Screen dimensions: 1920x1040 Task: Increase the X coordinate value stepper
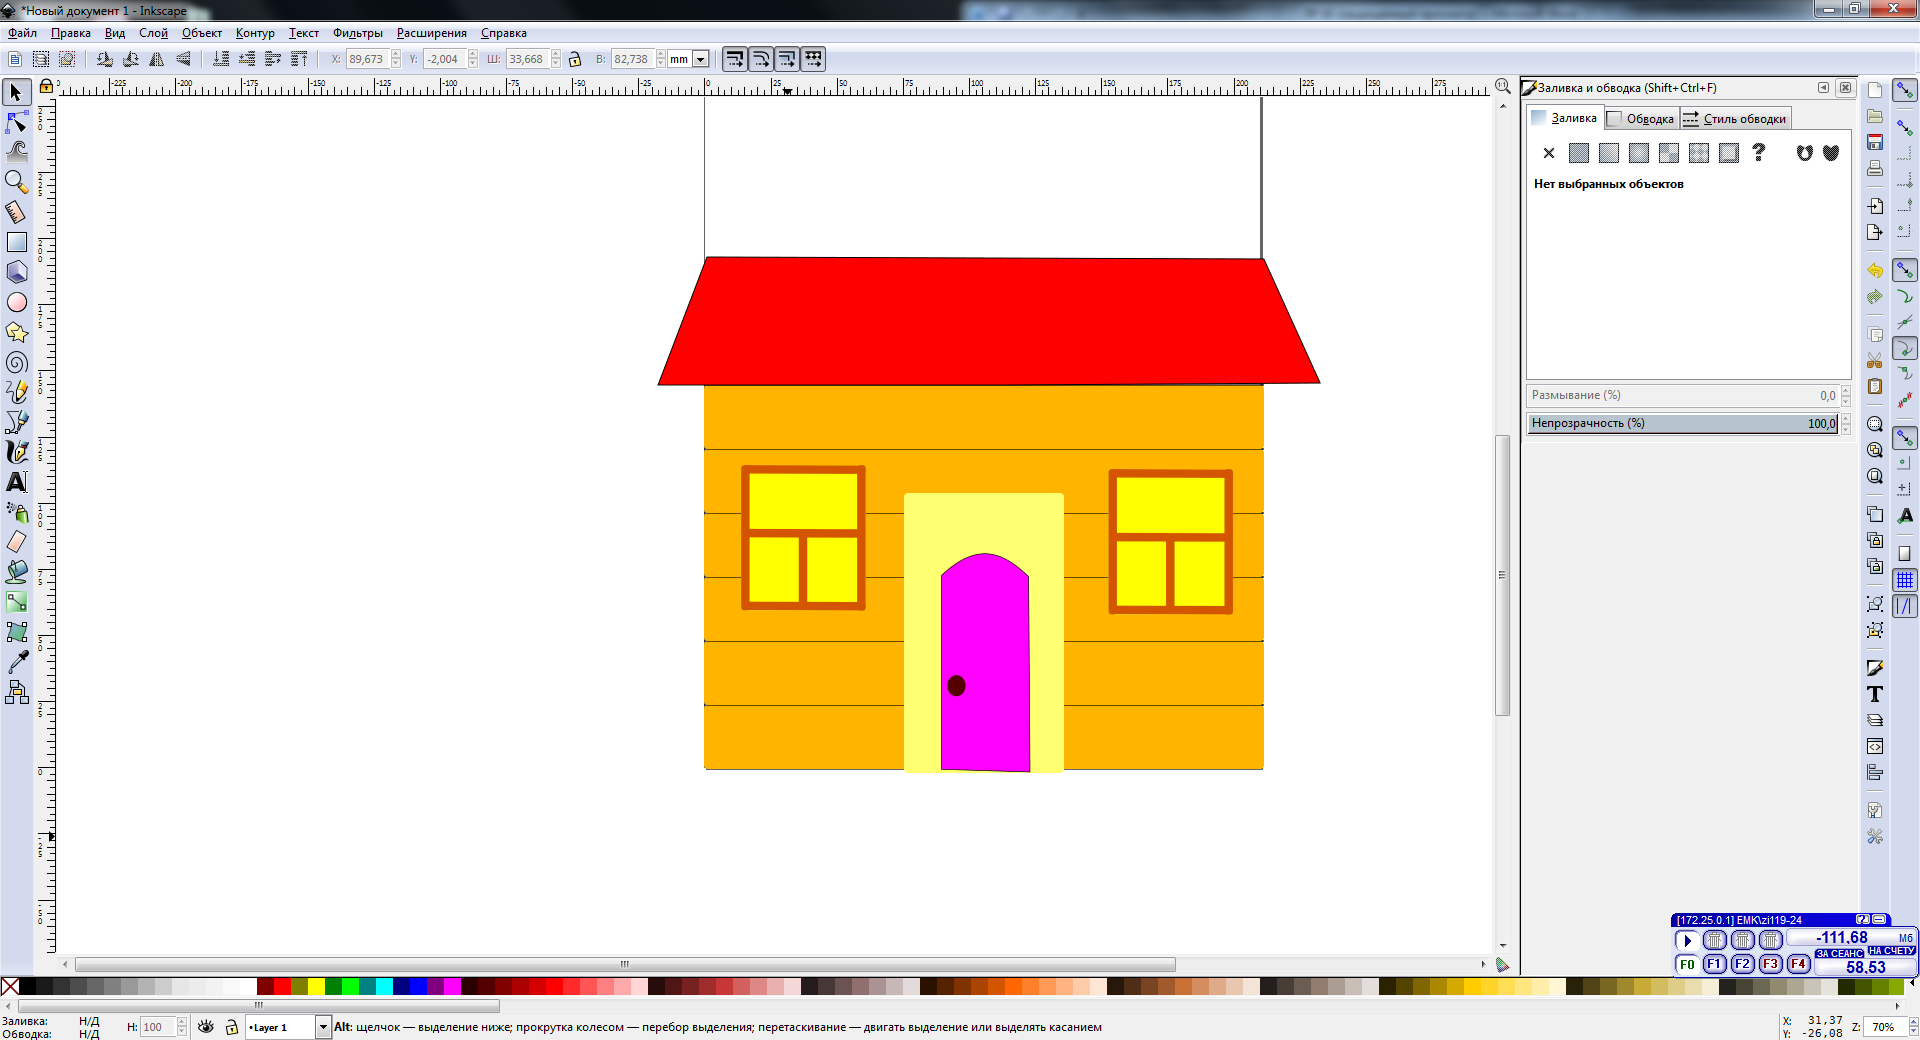(x=396, y=55)
